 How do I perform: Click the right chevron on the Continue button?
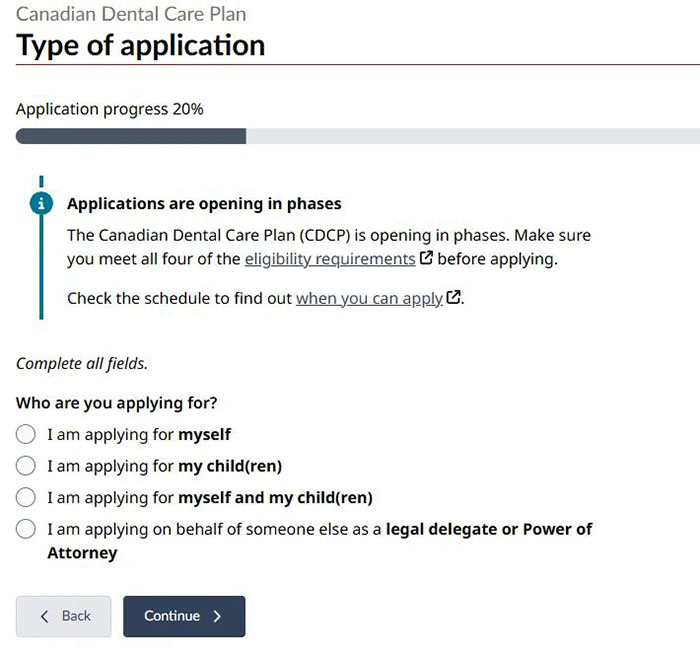pos(218,616)
